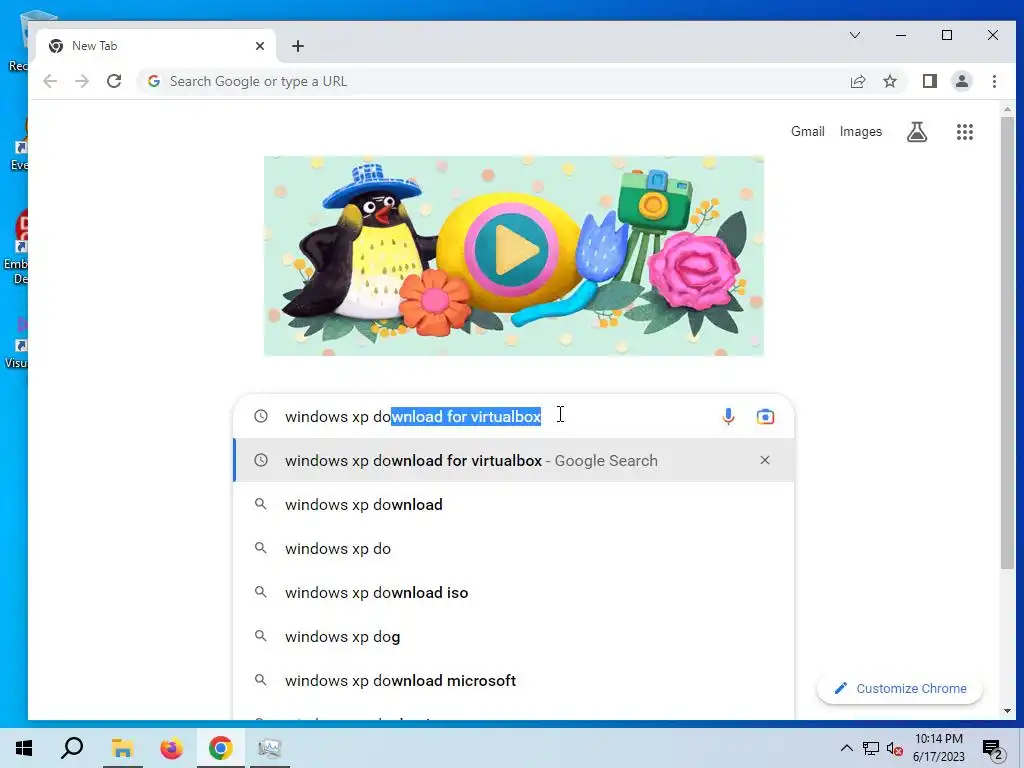Open the Windows Start menu

click(x=24, y=748)
